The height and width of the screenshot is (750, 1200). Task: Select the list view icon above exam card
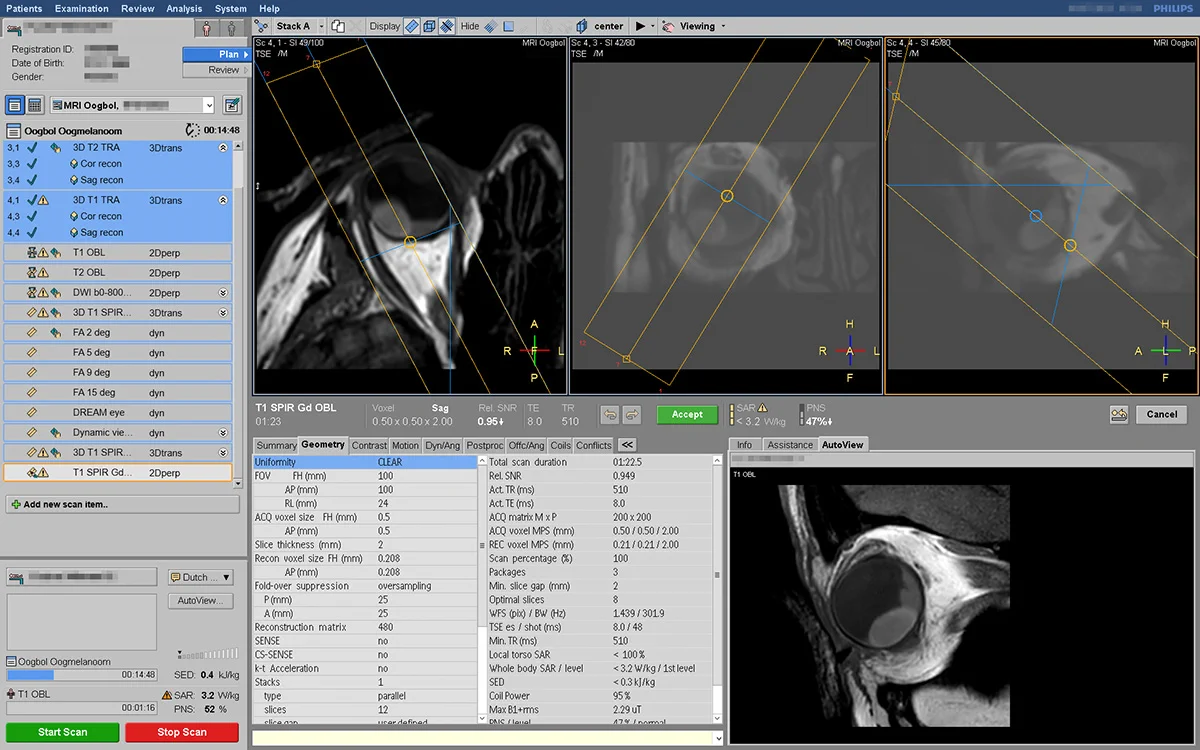pyautogui.click(x=15, y=105)
